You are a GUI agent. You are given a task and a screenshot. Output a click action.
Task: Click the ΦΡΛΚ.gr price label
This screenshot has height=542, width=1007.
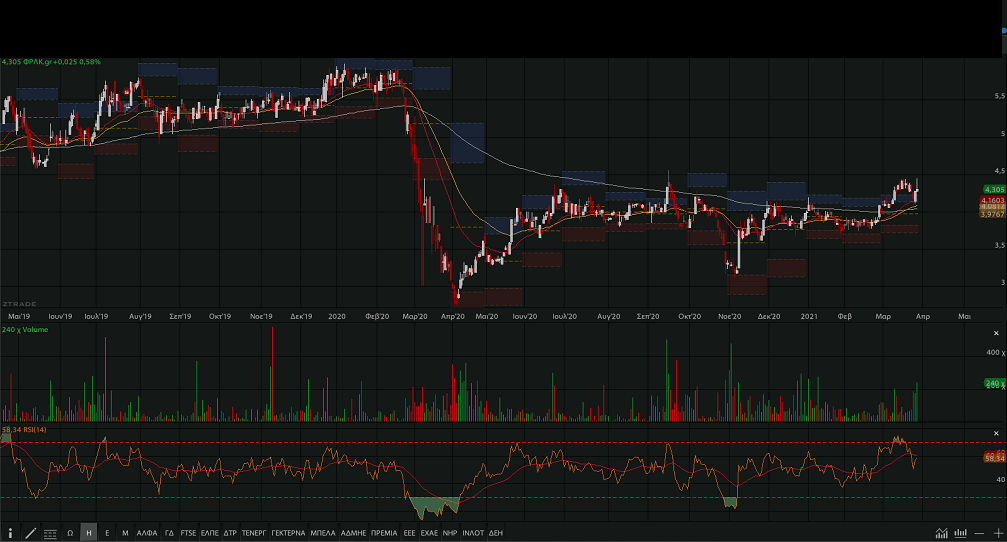click(52, 62)
